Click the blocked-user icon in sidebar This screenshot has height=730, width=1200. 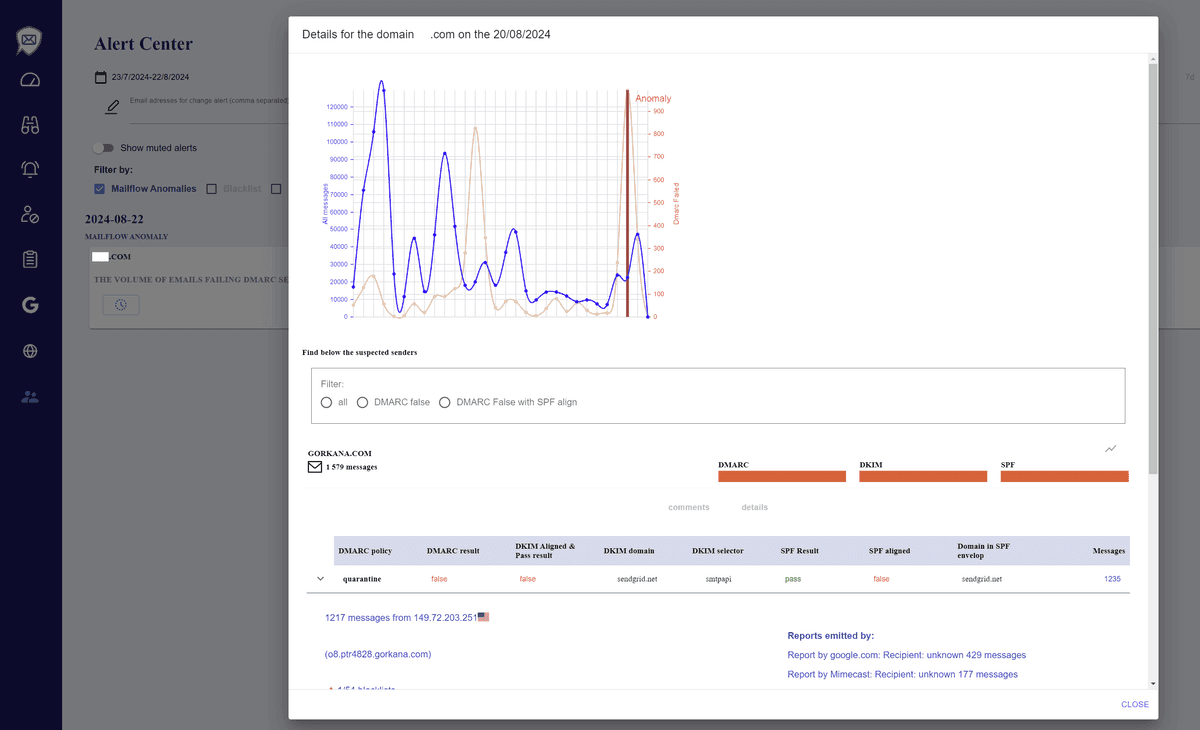[x=30, y=214]
